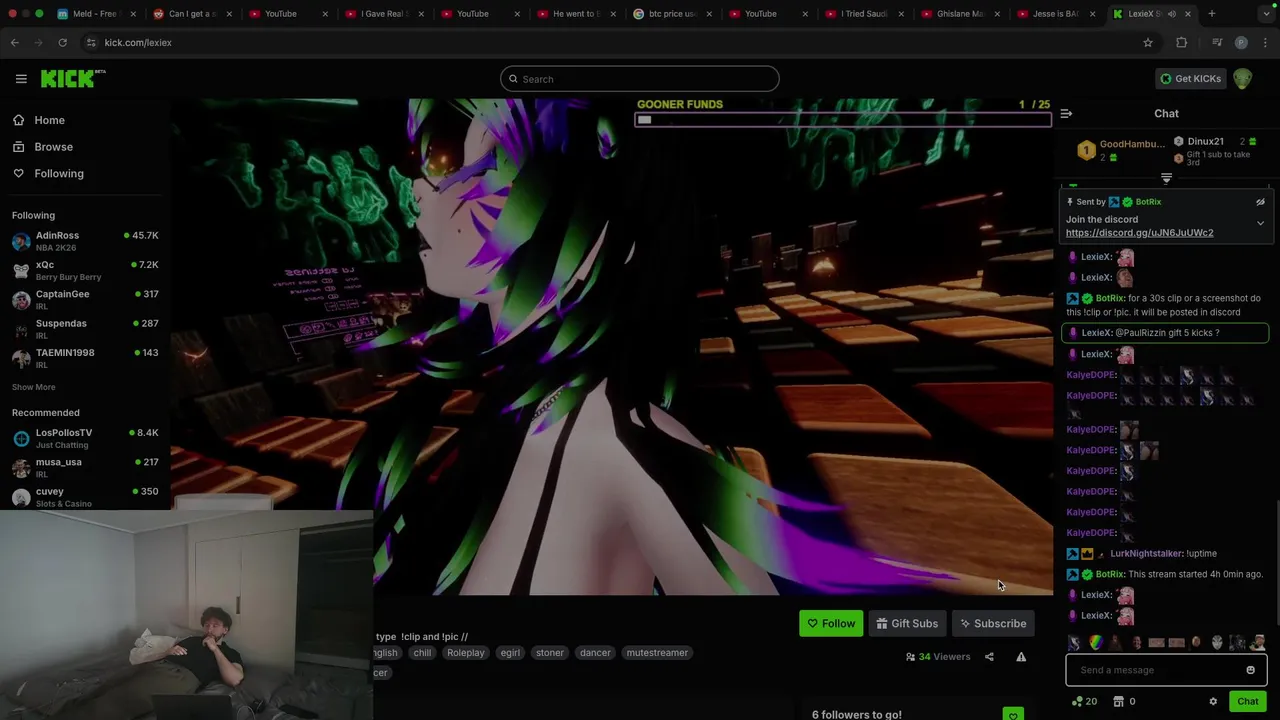Expand Show more under Following
The width and height of the screenshot is (1280, 720).
34,387
